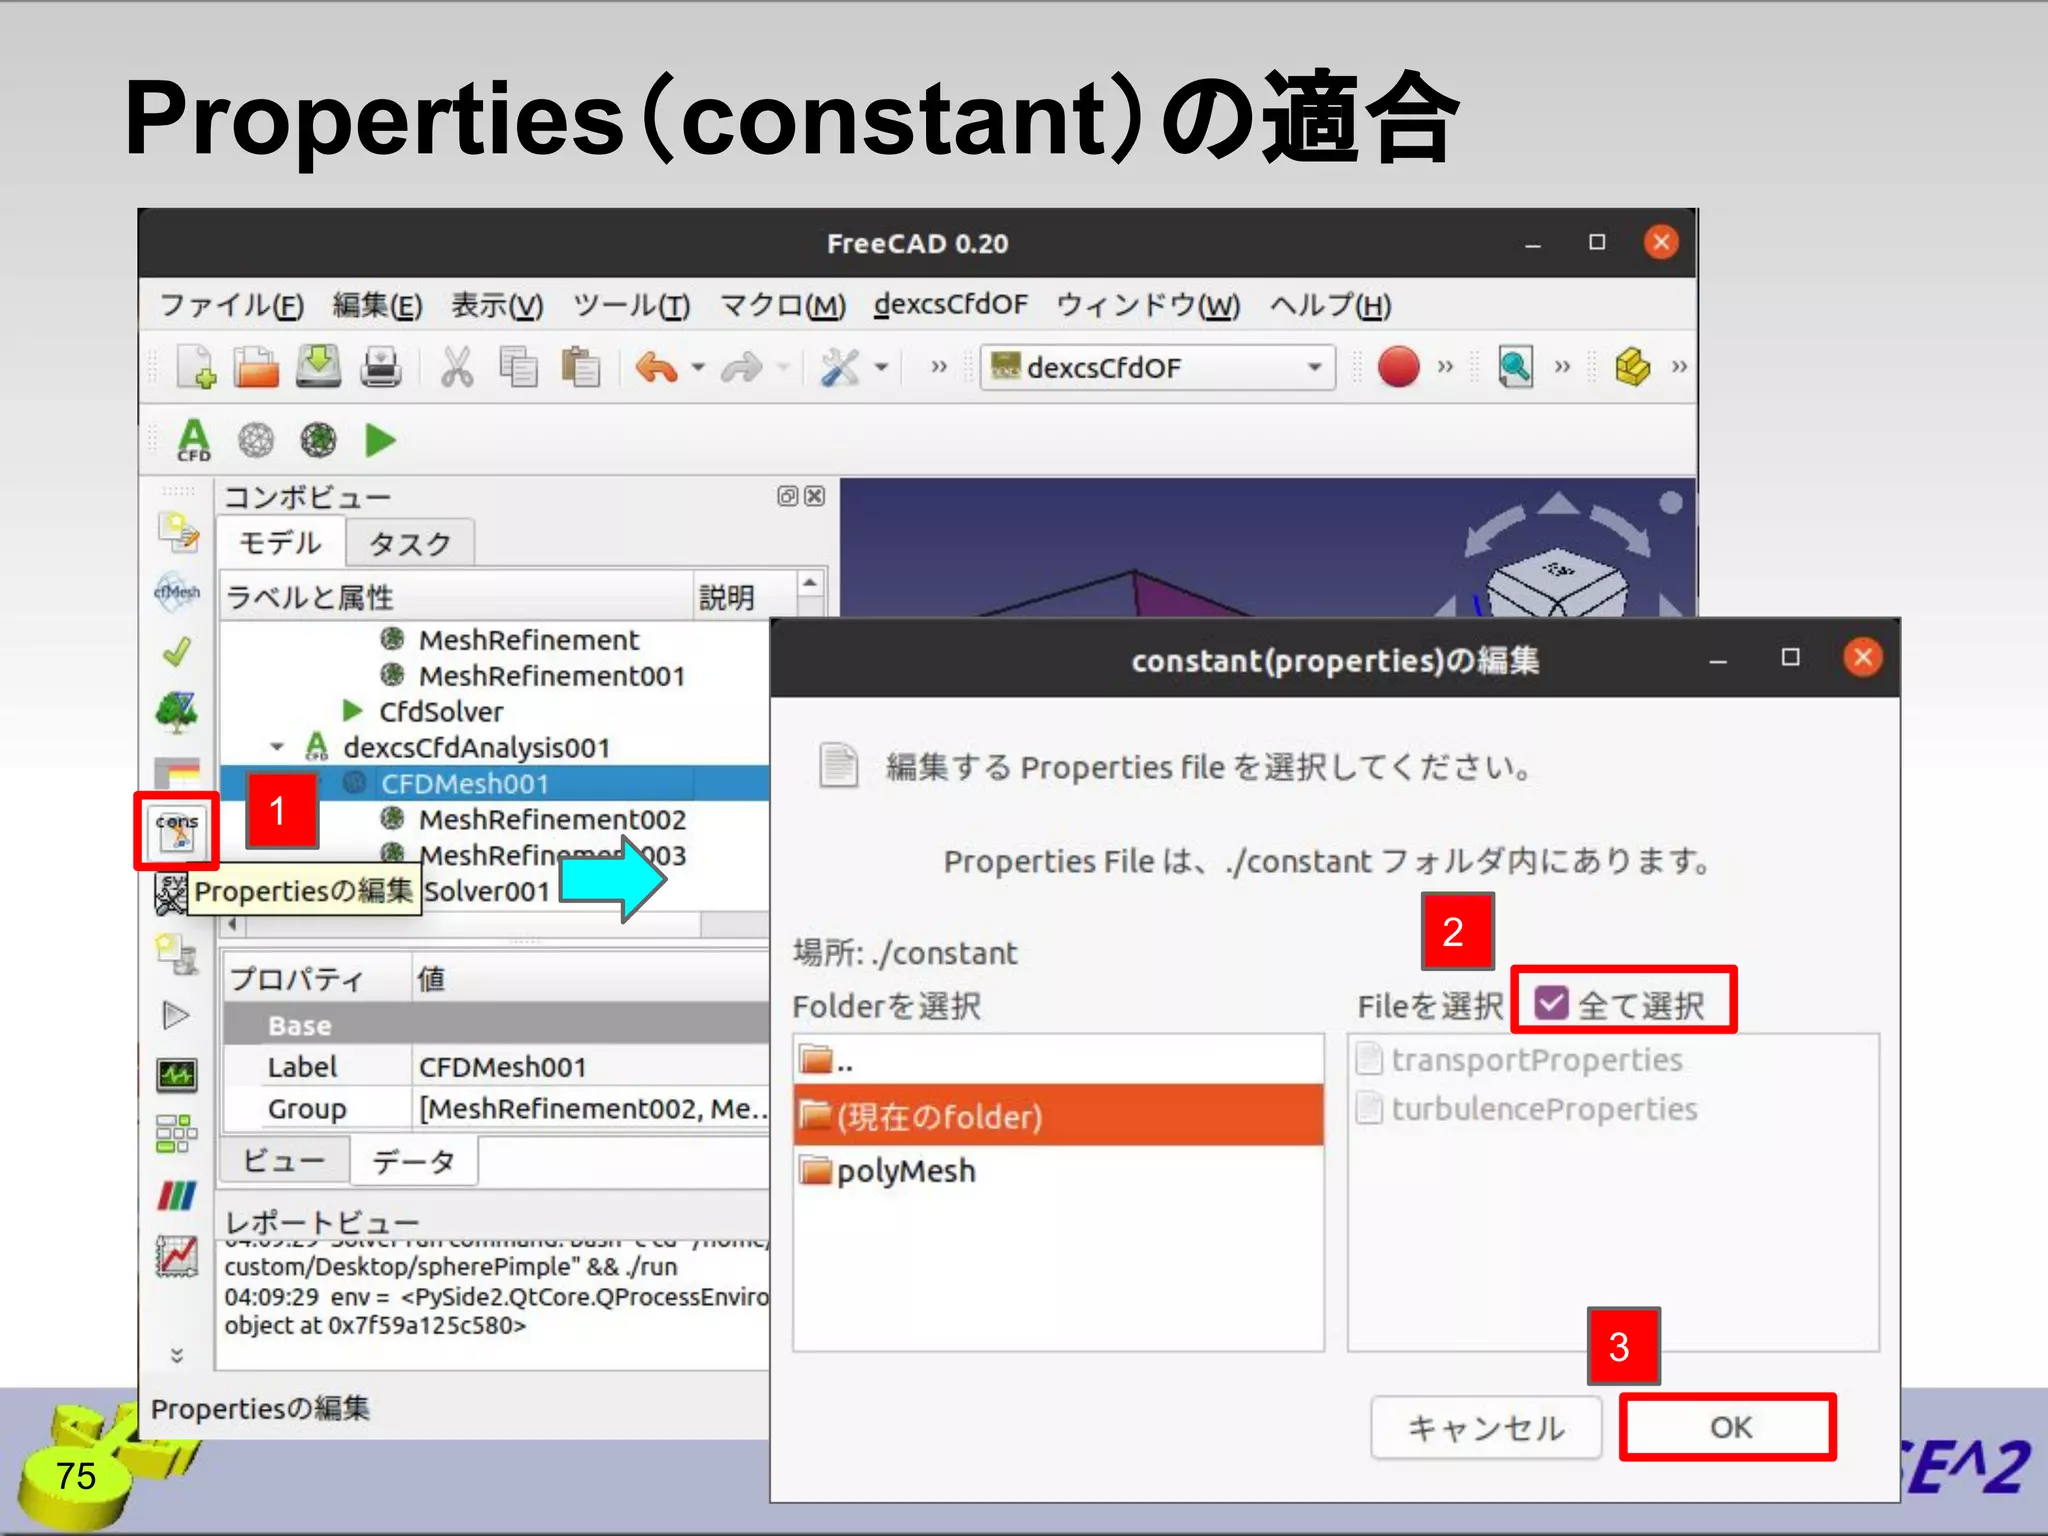Expand toolbar overflow chevron after Part icon
The width and height of the screenshot is (2048, 1536).
click(1679, 367)
